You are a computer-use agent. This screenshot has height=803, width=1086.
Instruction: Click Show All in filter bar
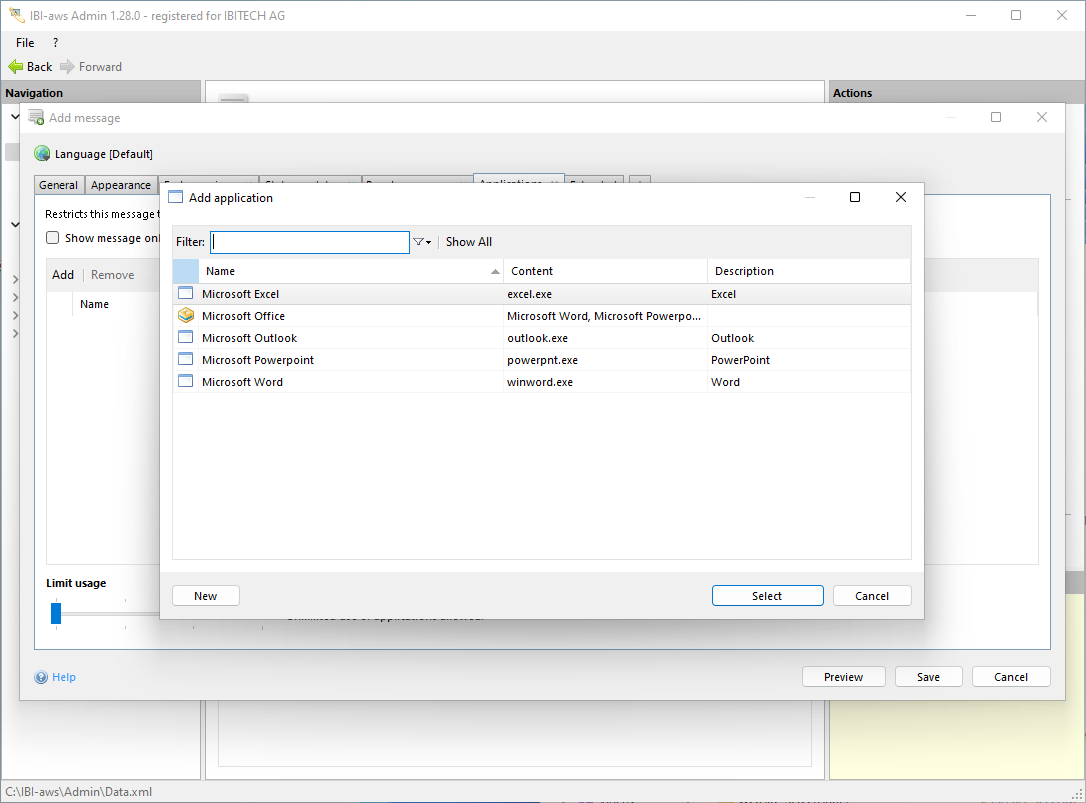pyautogui.click(x=469, y=242)
